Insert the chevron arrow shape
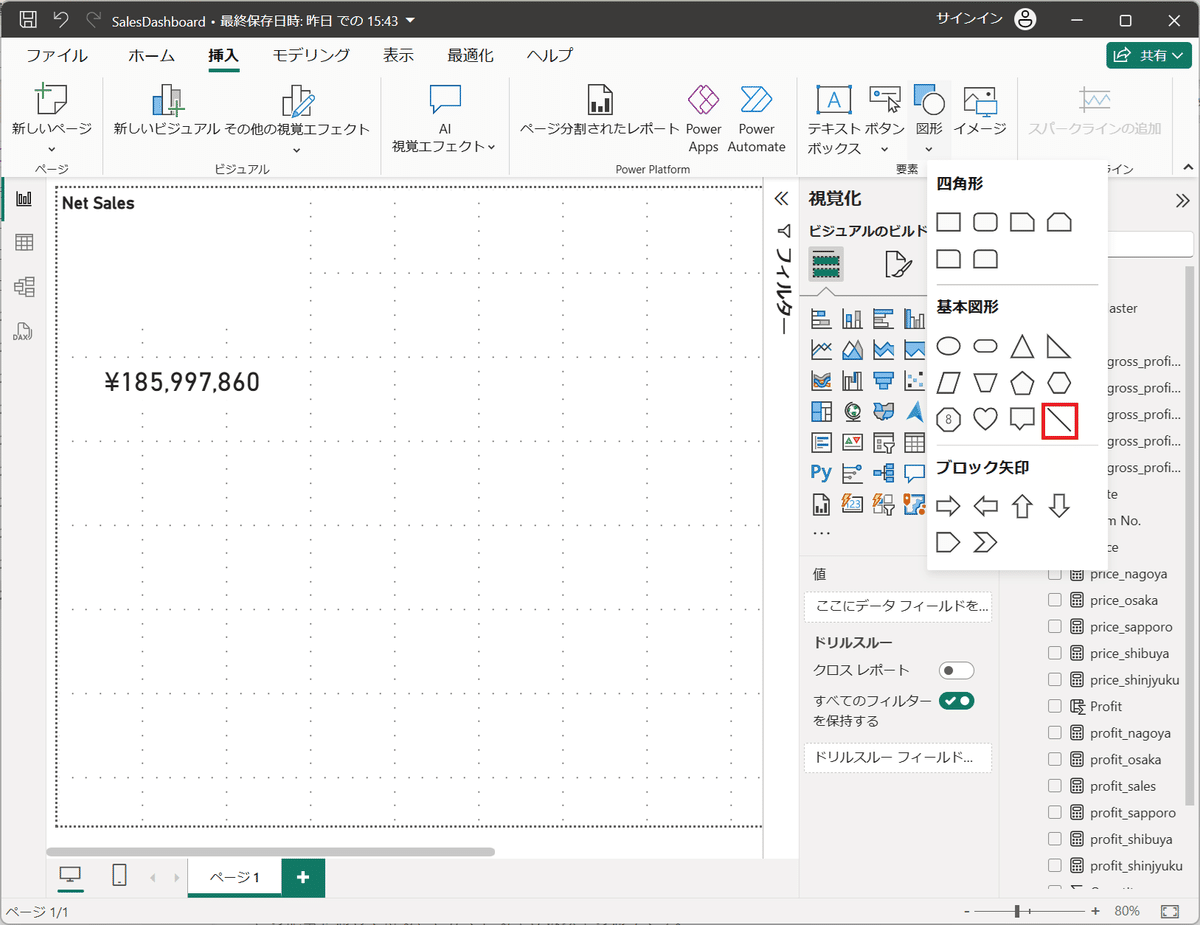The width and height of the screenshot is (1200, 925). [985, 542]
